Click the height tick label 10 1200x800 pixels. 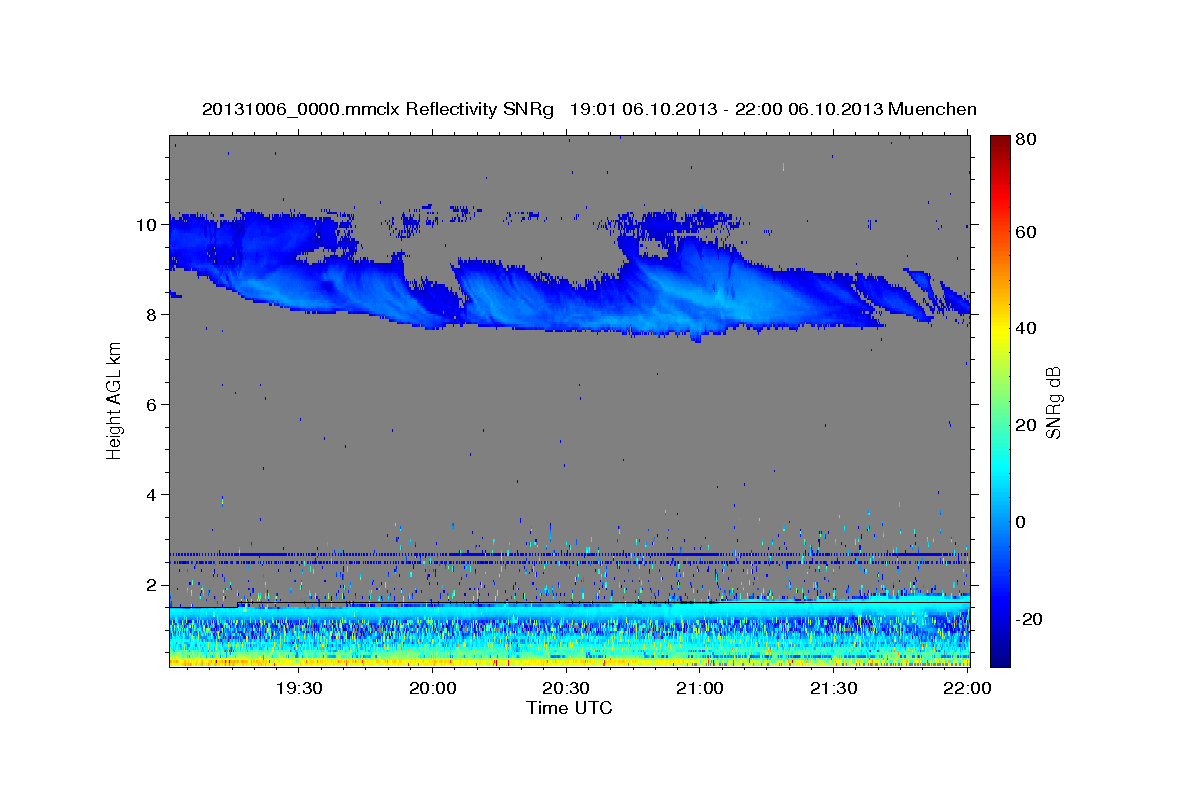[149, 225]
